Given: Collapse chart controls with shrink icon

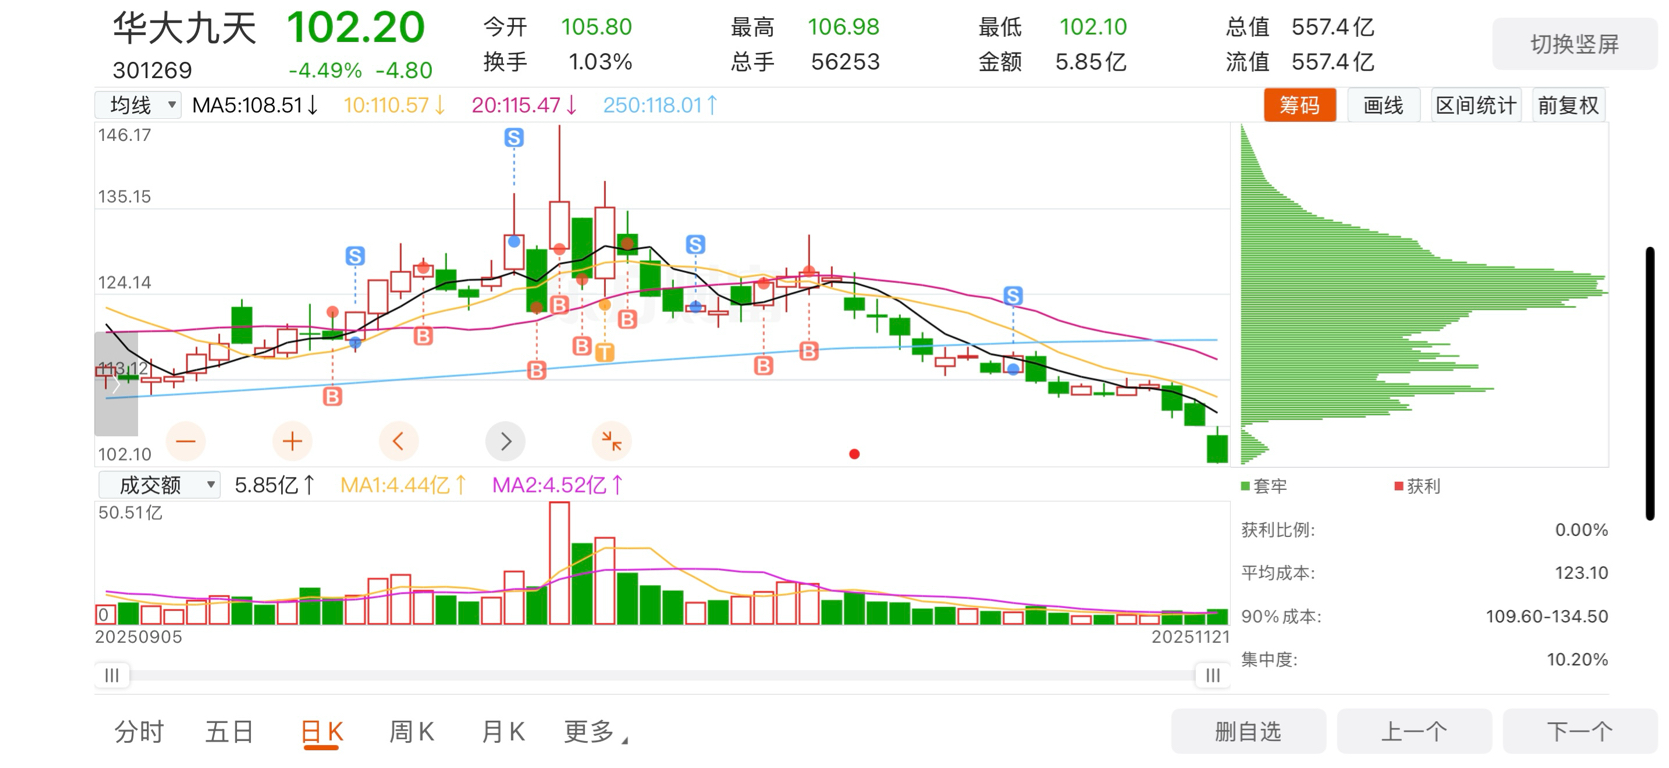Looking at the screenshot, I should pos(611,441).
